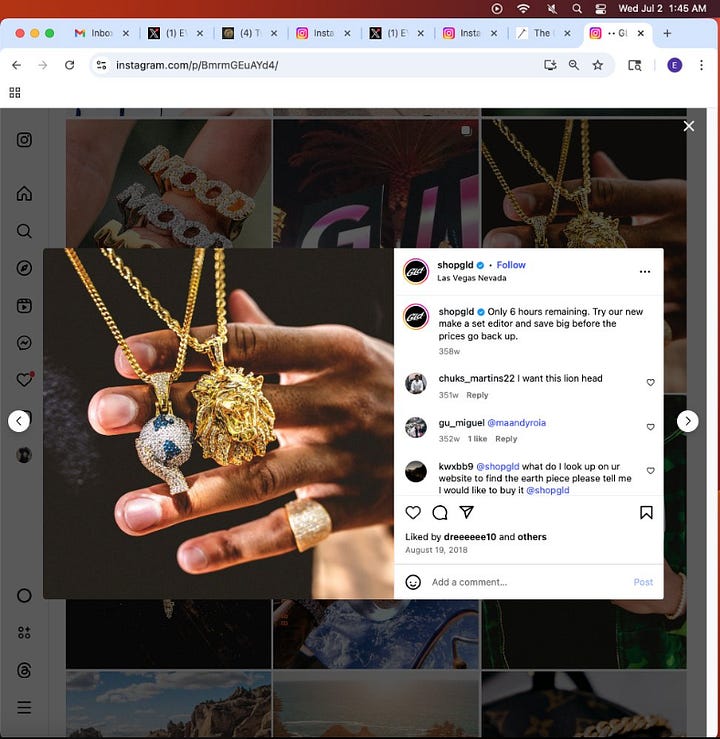Open more options ellipsis on post header
This screenshot has height=739, width=720.
(645, 271)
